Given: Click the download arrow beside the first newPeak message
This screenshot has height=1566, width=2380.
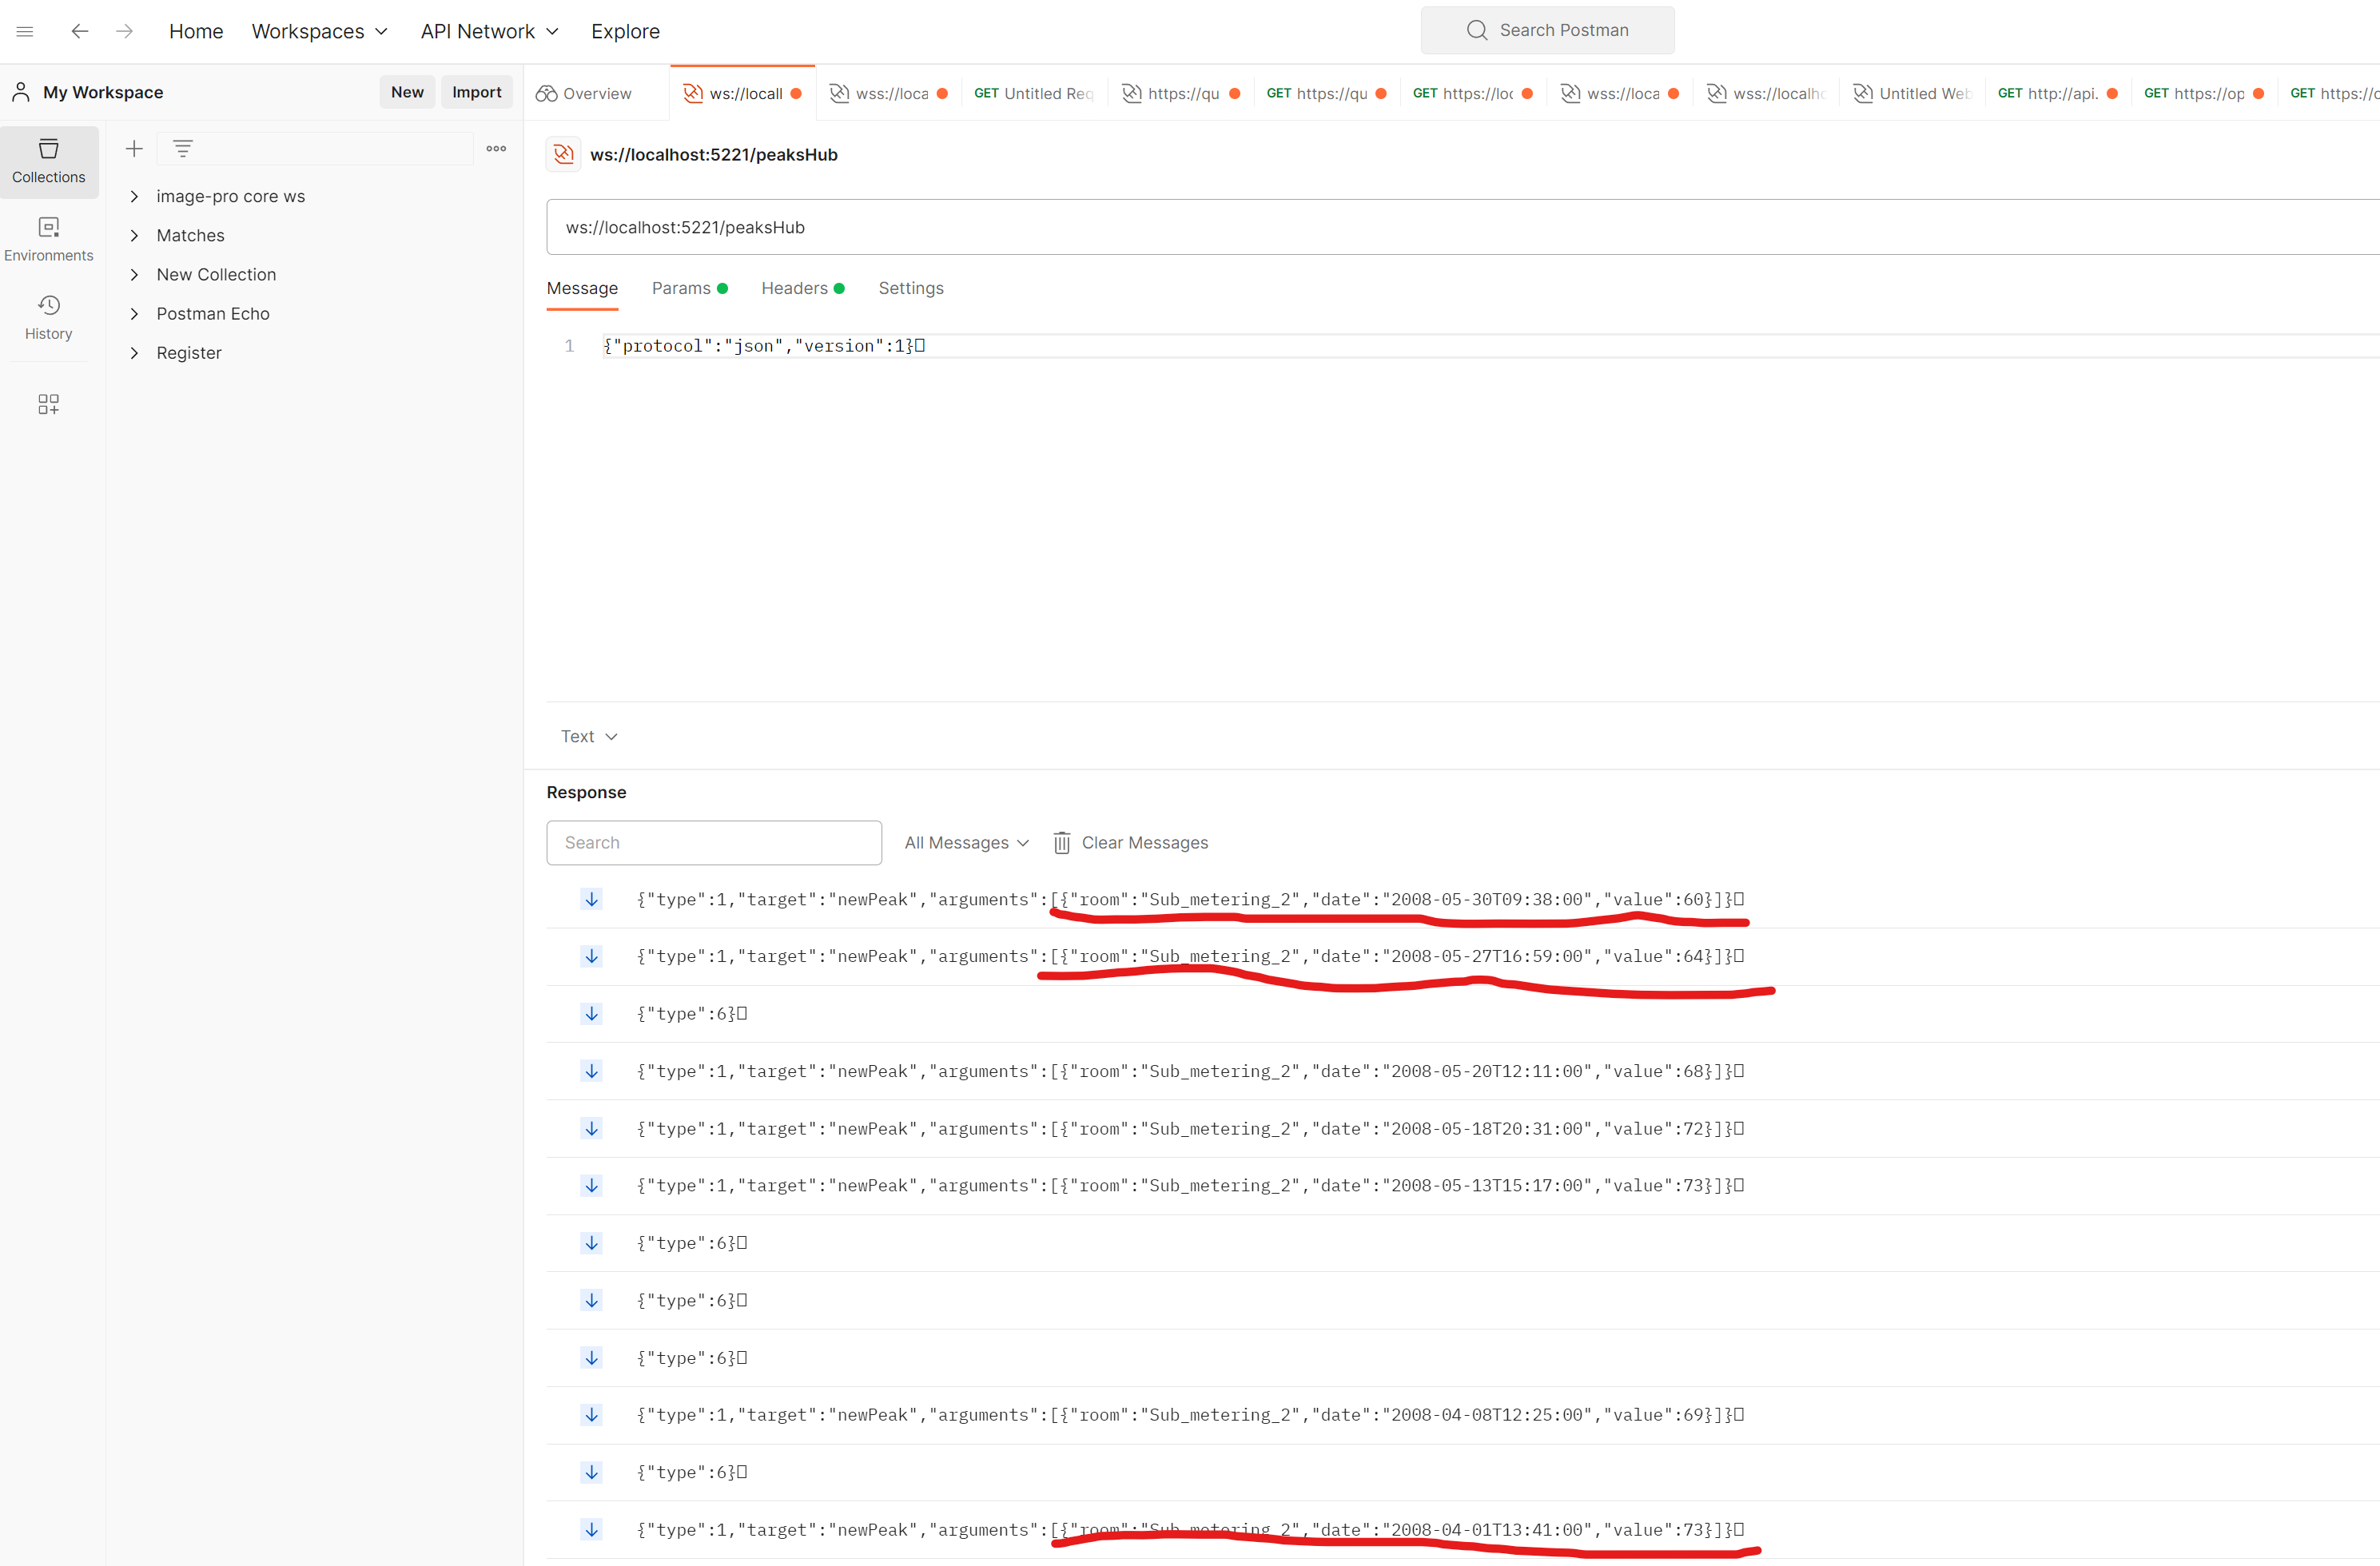Looking at the screenshot, I should (x=591, y=898).
